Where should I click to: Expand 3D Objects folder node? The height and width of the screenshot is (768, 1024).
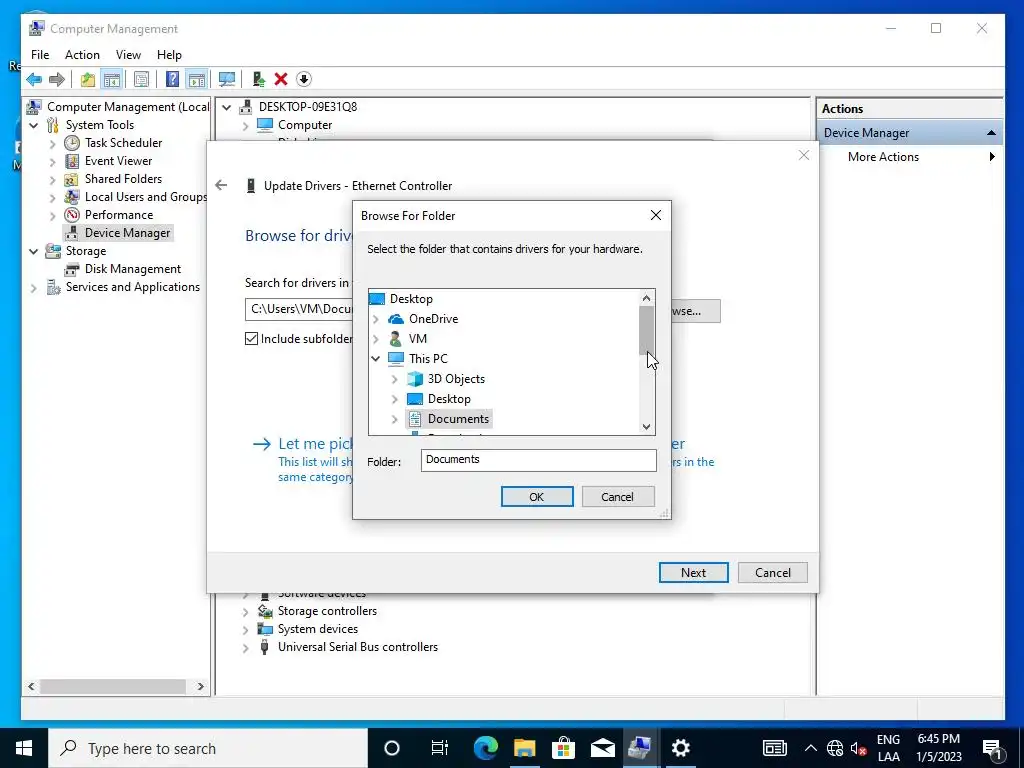pyautogui.click(x=394, y=379)
